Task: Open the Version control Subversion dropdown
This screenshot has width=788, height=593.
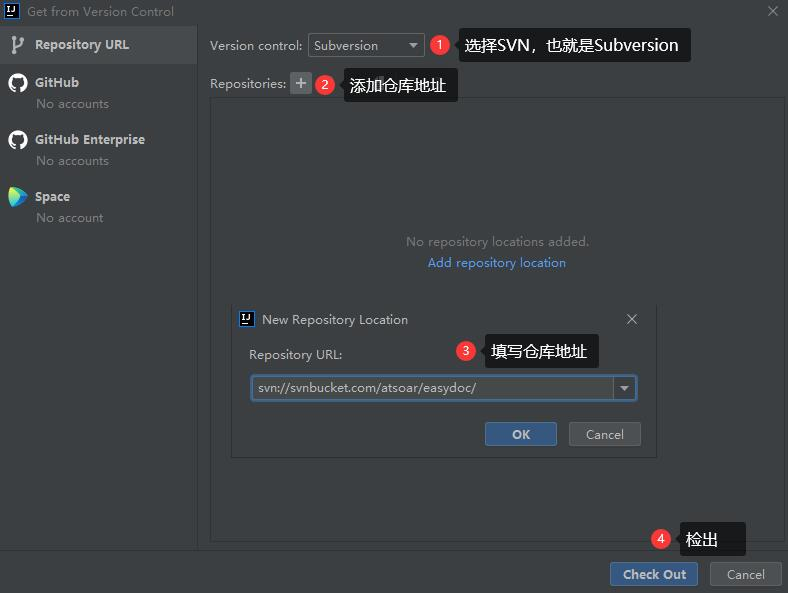Action: (x=366, y=45)
